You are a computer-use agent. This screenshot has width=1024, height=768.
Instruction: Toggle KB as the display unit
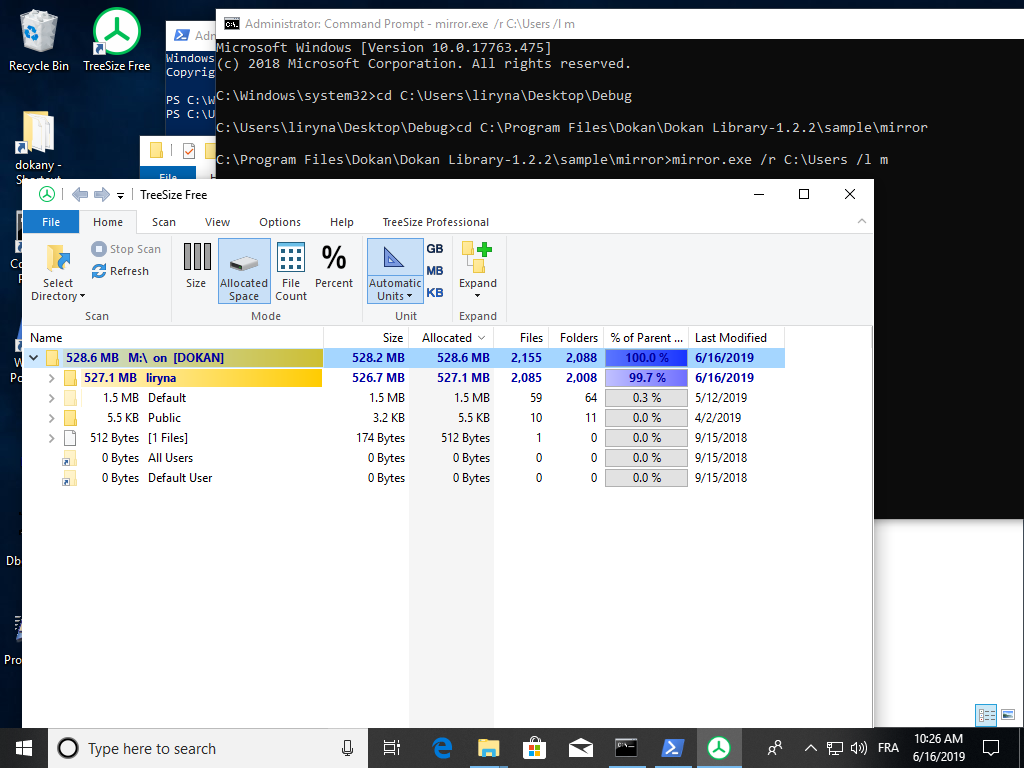tap(434, 292)
